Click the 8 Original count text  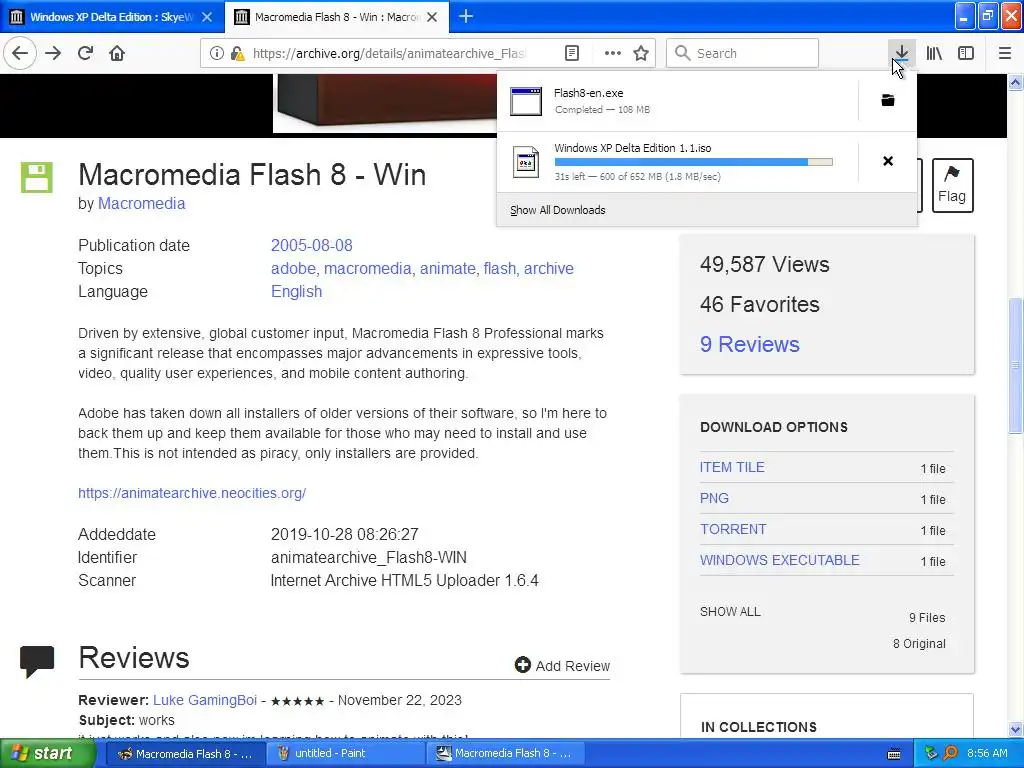[x=920, y=644]
